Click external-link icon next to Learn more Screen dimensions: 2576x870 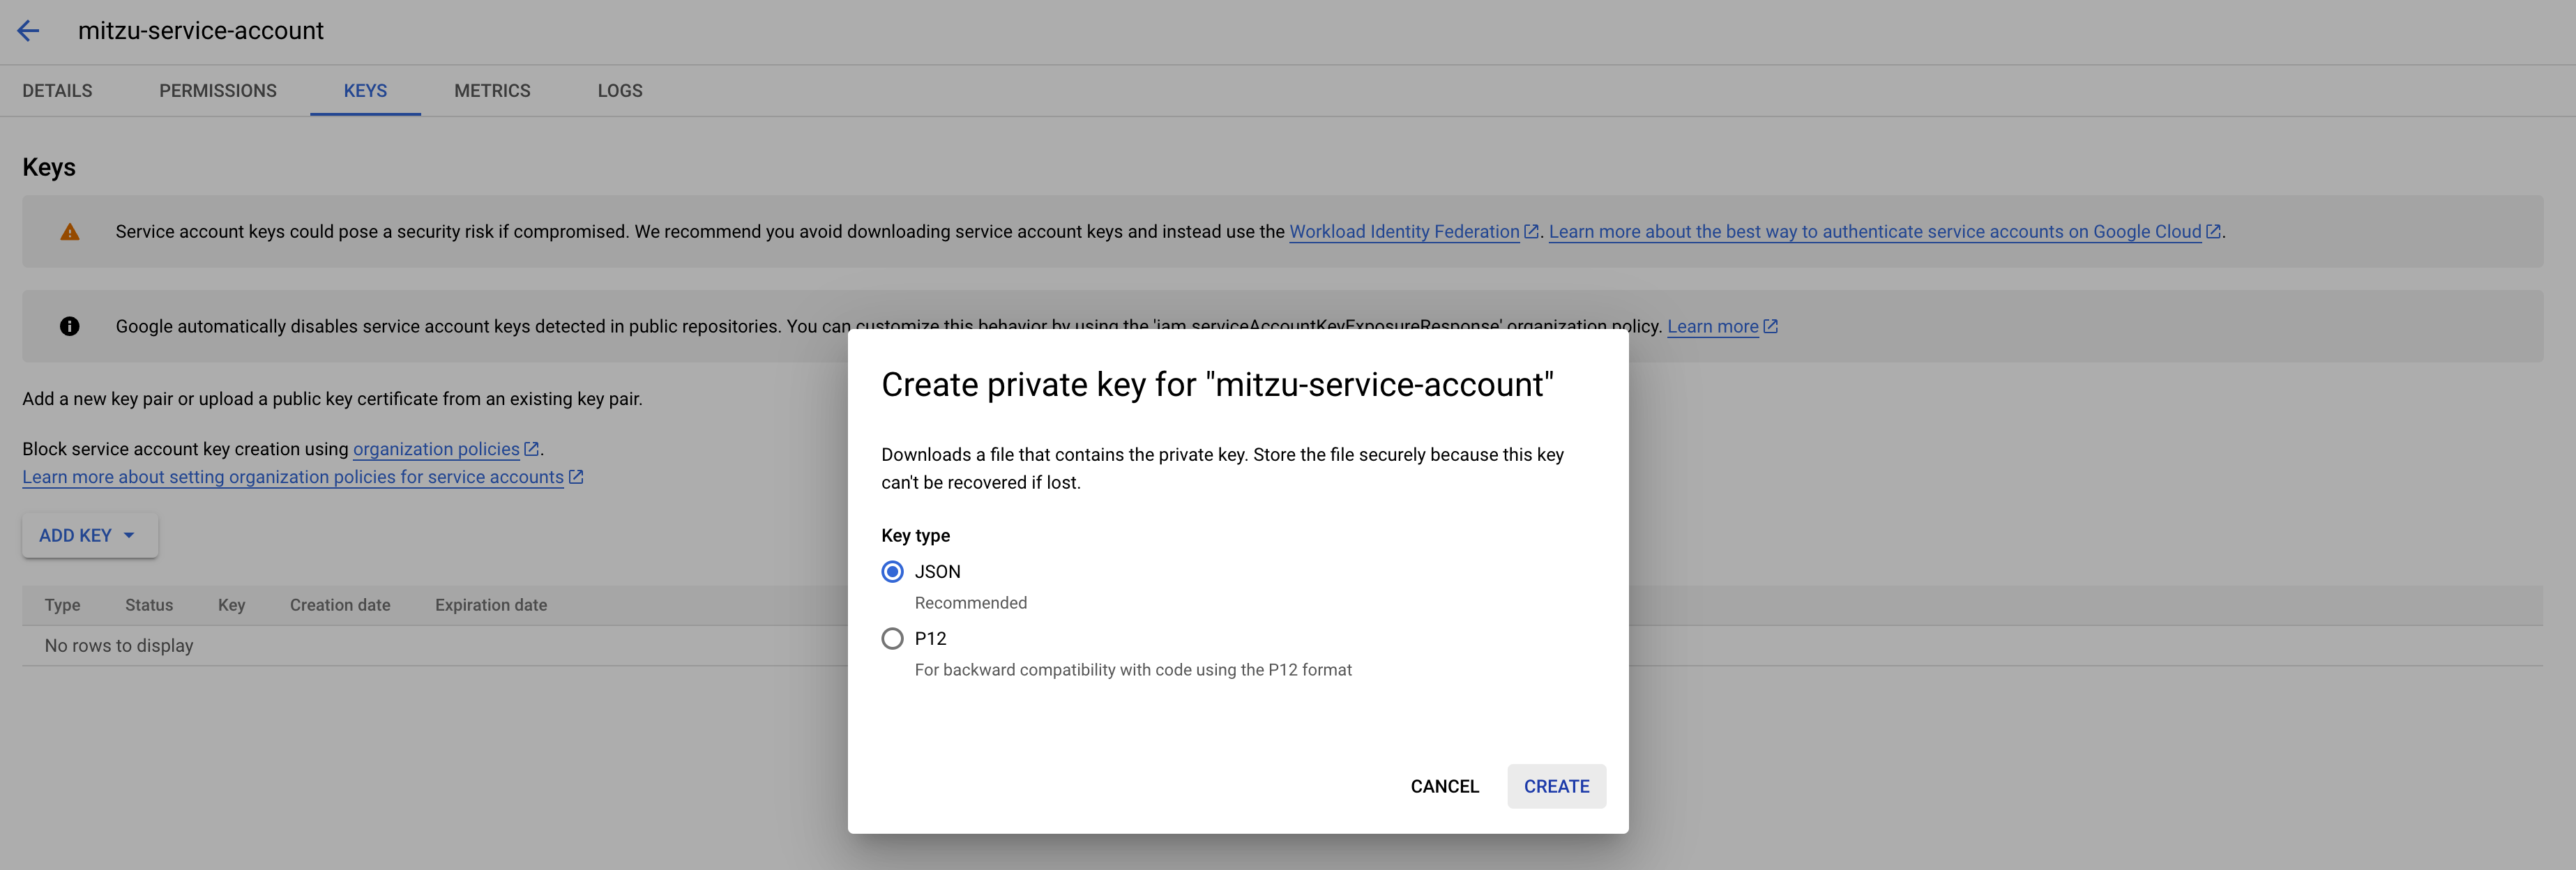1770,326
